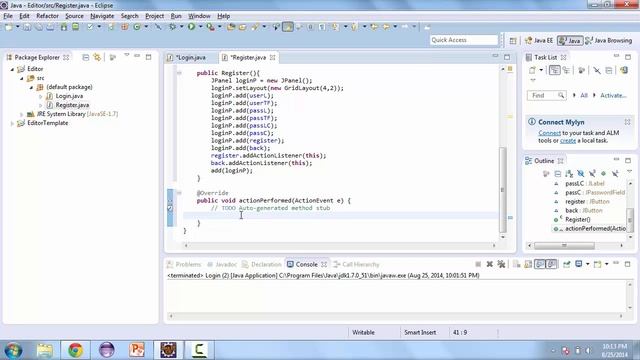Click Remove All Terminated Launches double-X icon
Viewport: 640px width, 360px height.
tap(501, 264)
